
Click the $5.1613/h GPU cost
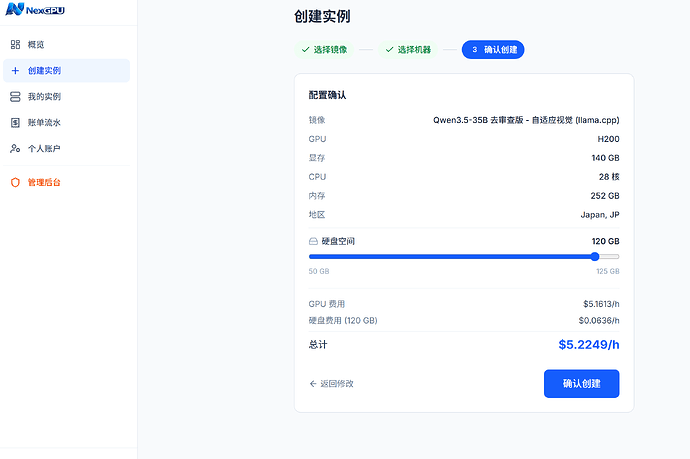click(x=601, y=304)
